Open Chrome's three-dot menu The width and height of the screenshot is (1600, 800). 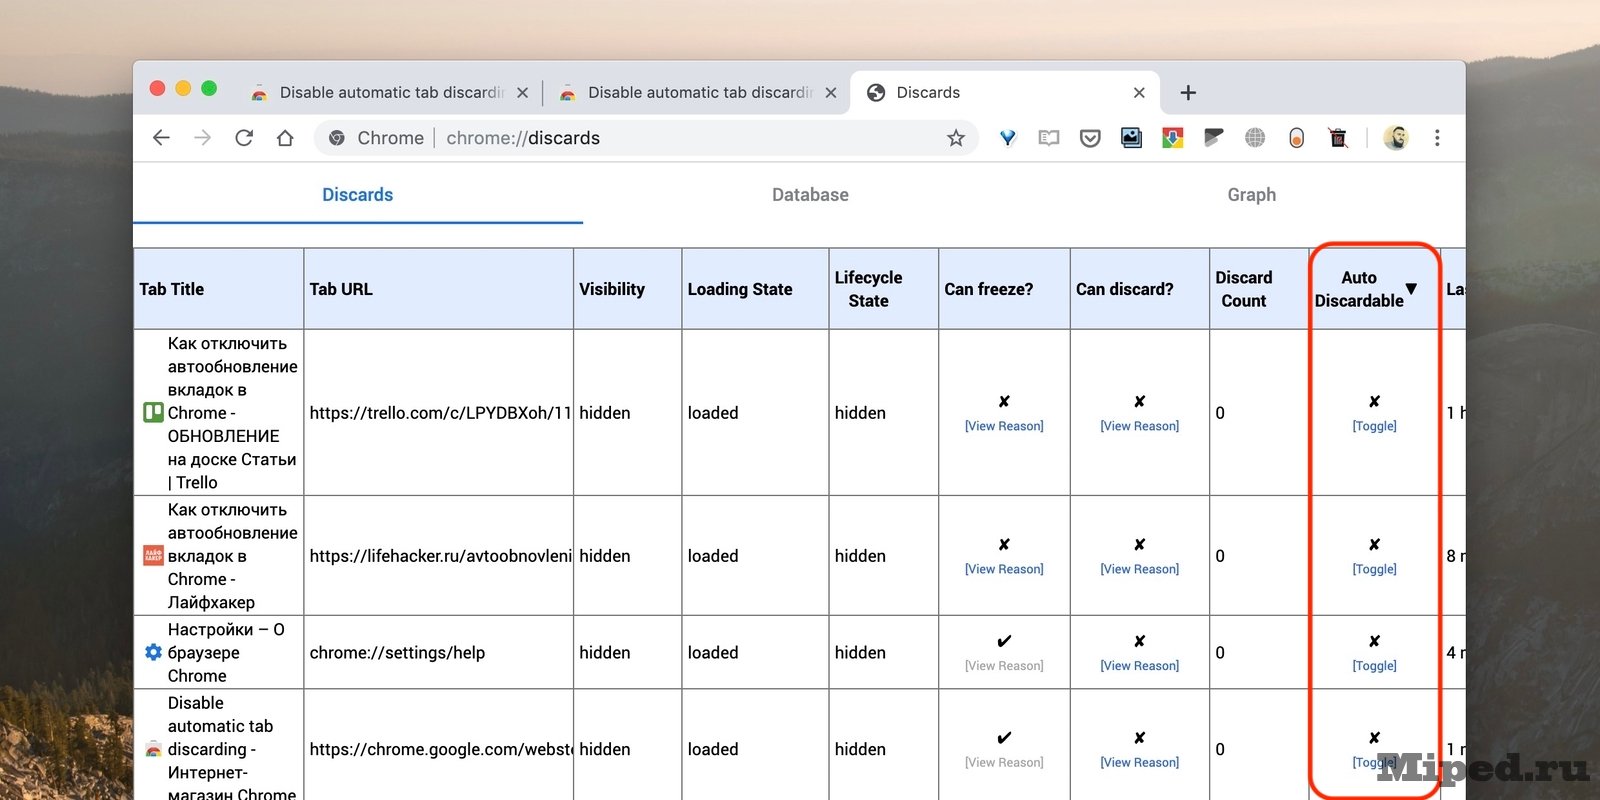pyautogui.click(x=1437, y=138)
